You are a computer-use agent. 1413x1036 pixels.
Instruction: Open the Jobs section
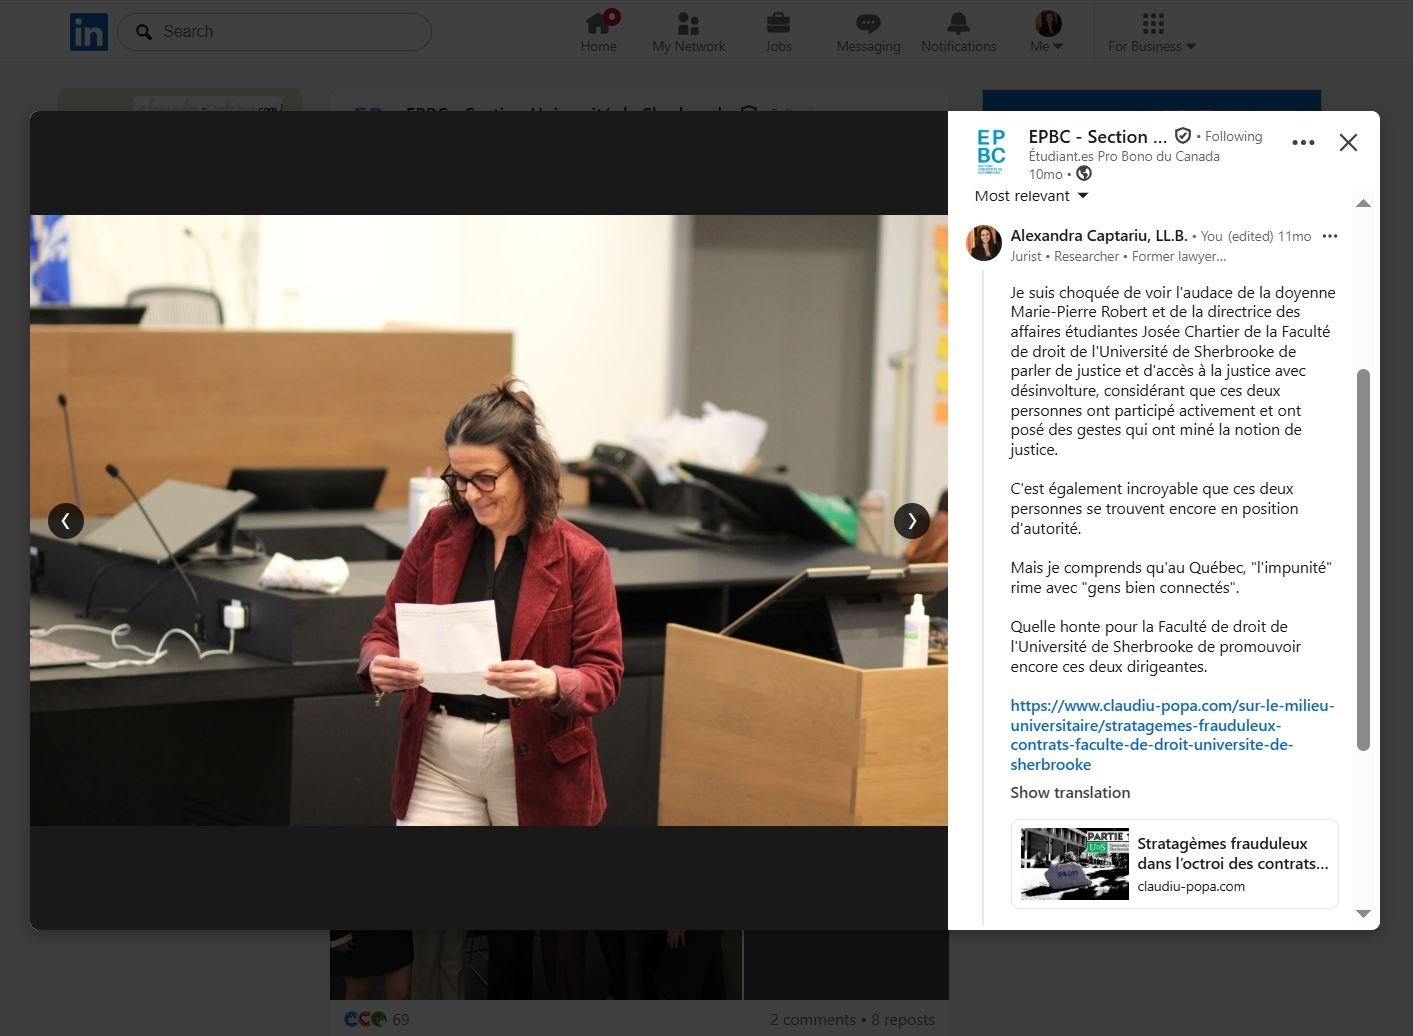click(778, 32)
